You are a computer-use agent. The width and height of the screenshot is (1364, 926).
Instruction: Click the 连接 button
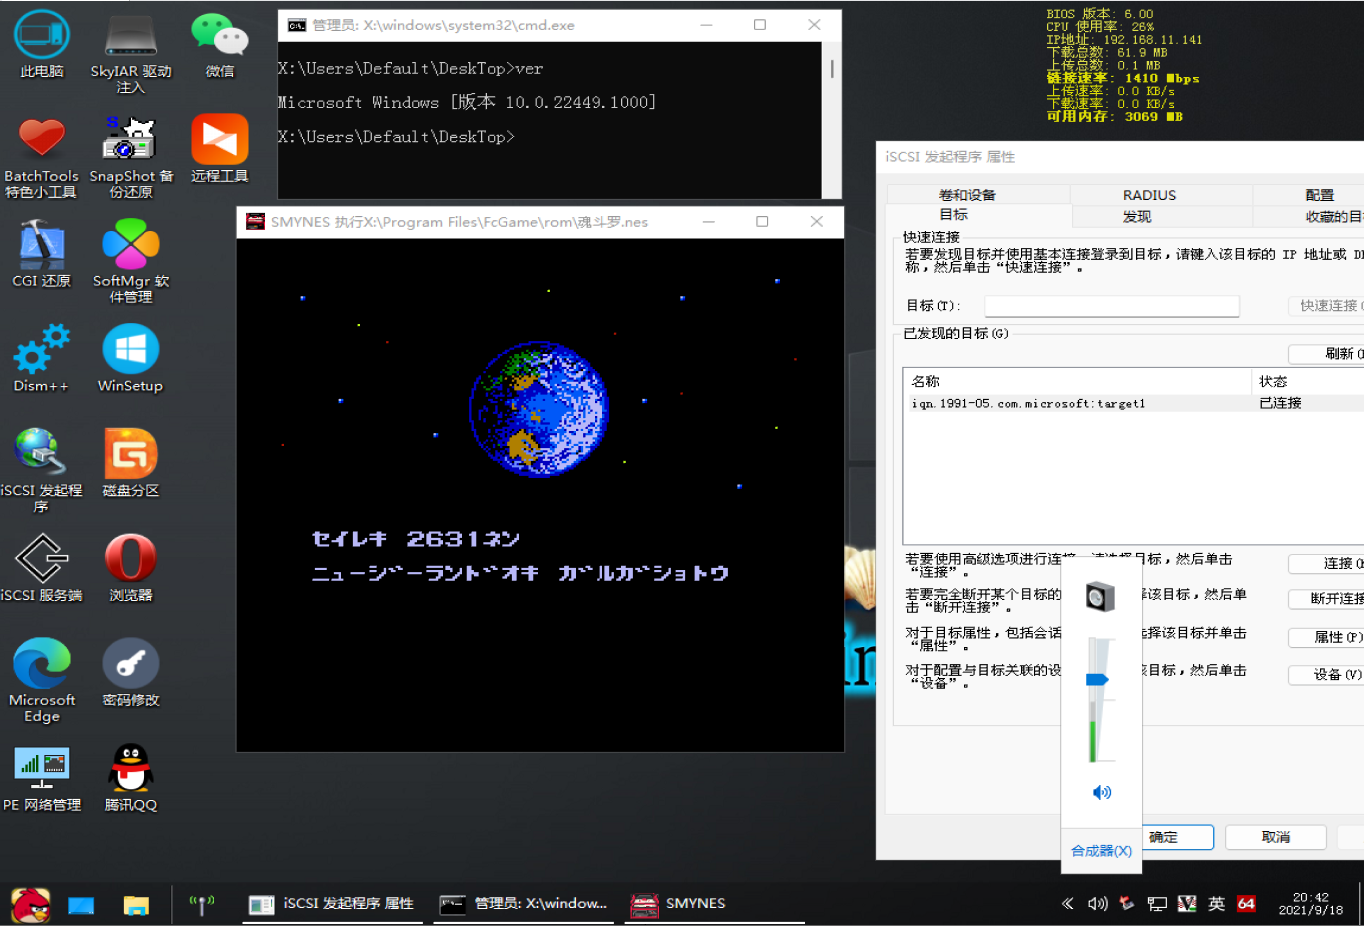tap(1326, 564)
